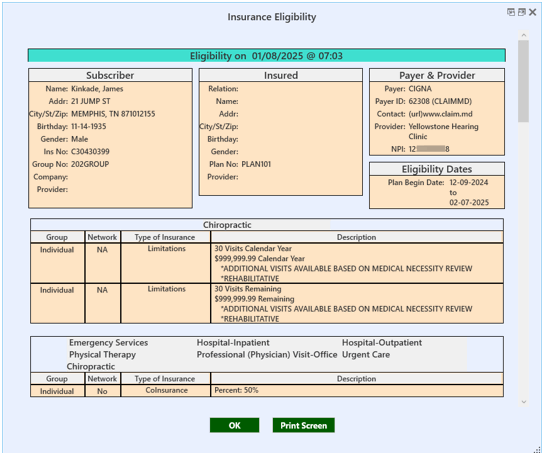The width and height of the screenshot is (544, 454).
Task: Select 'MEMPHIS, TN 871012155'
Action: point(113,114)
